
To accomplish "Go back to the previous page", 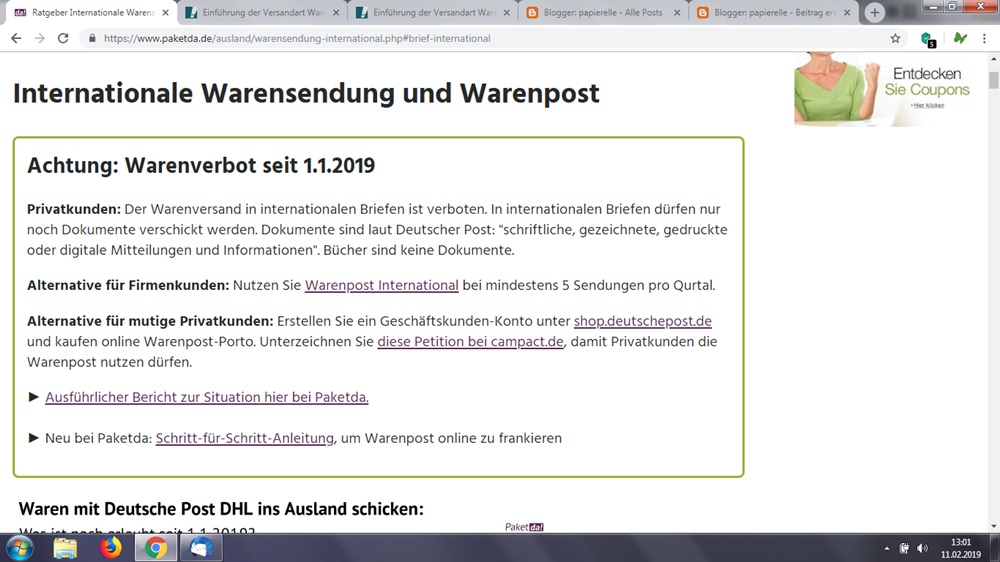I will coord(16,38).
